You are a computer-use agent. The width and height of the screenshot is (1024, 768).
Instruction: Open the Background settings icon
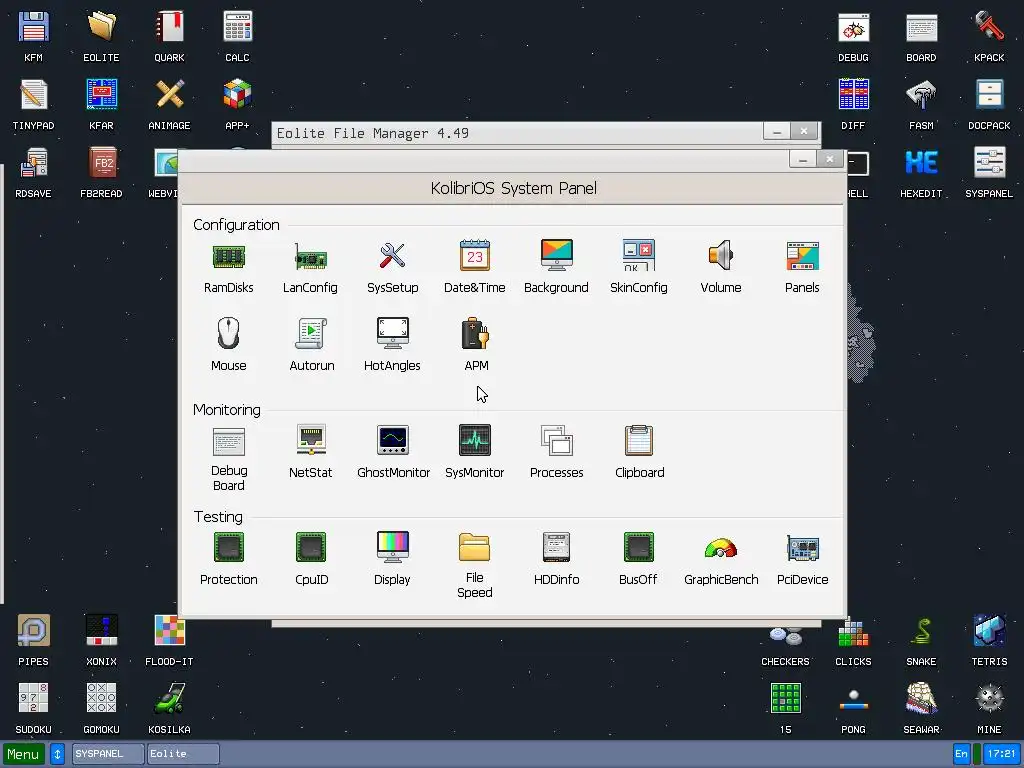click(x=556, y=255)
